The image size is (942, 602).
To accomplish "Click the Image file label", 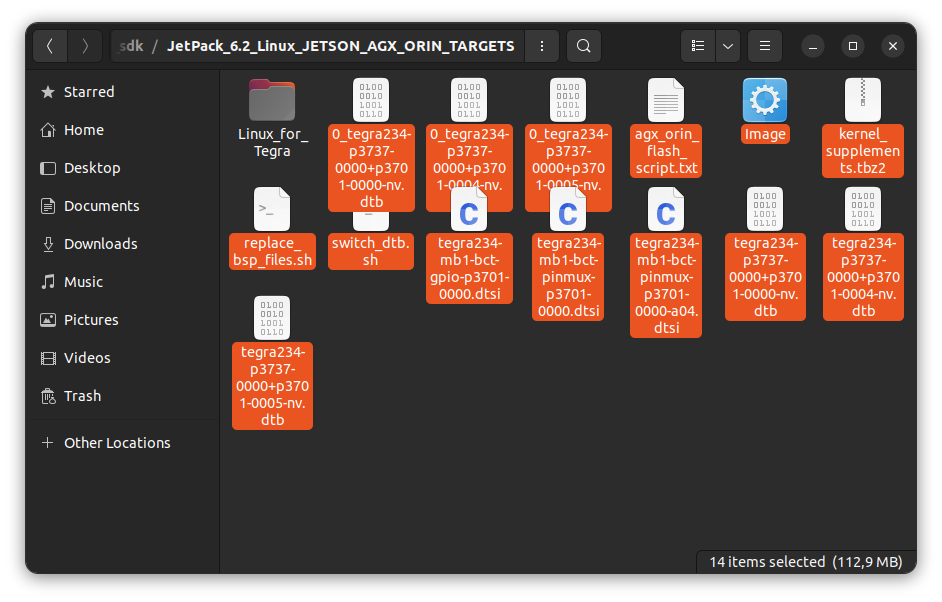I will [x=765, y=134].
